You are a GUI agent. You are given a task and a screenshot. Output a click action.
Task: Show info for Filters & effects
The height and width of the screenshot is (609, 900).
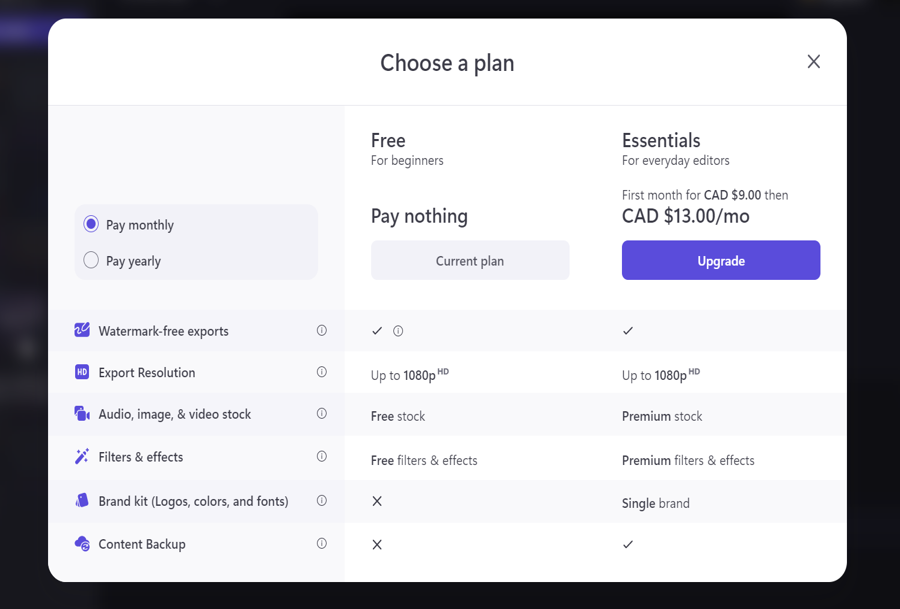322,457
